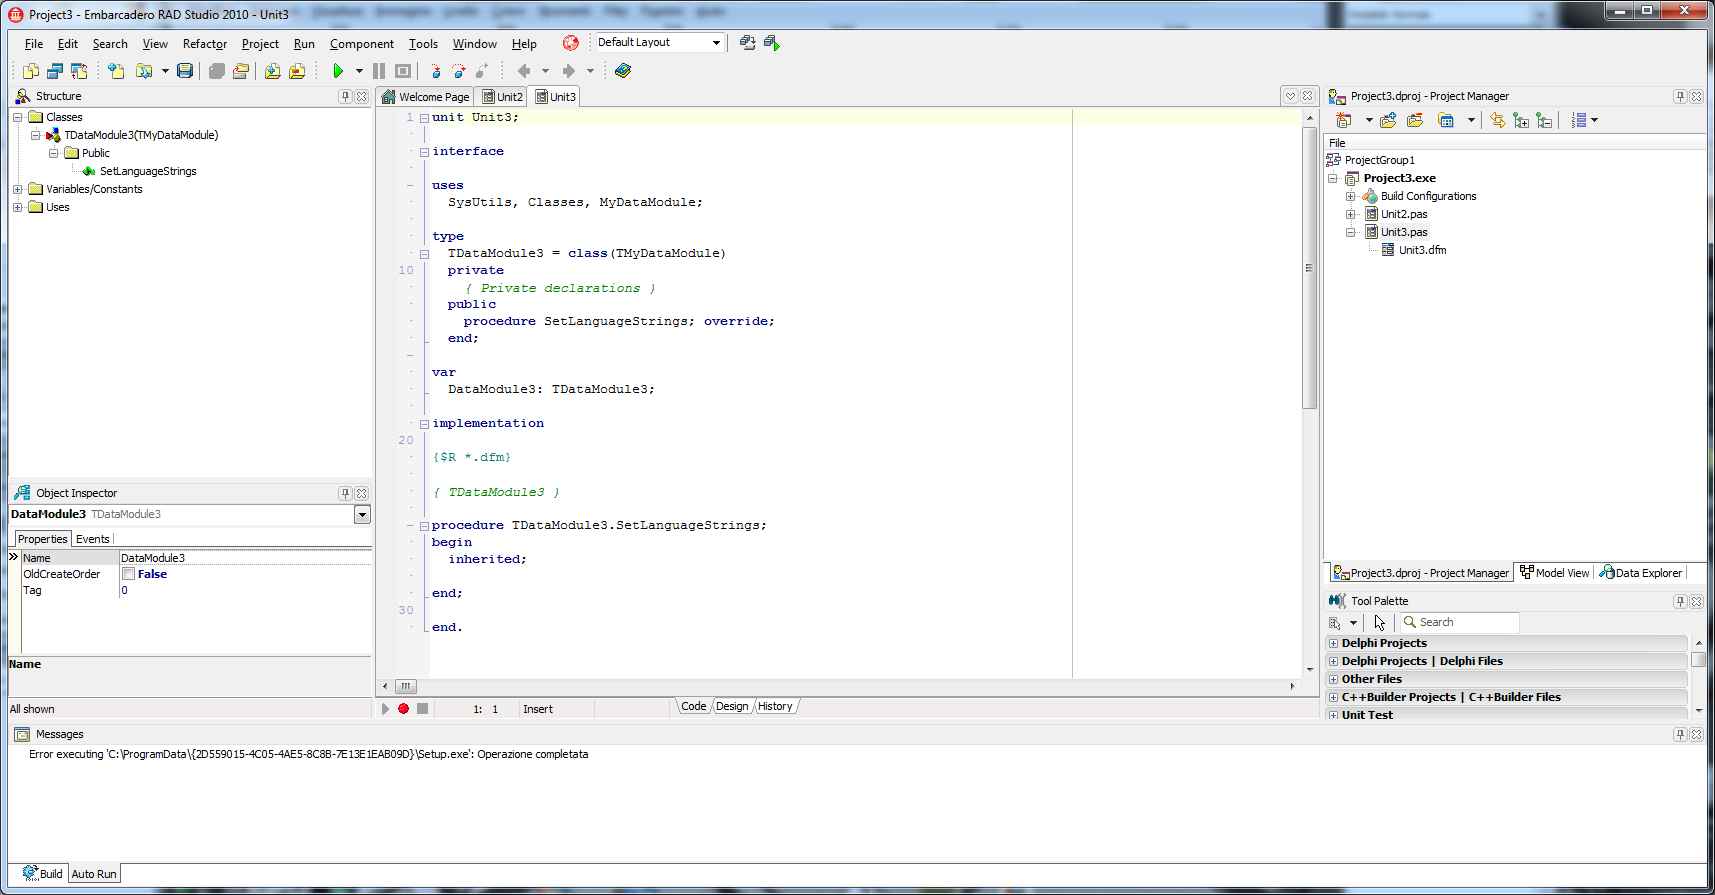Click the Help Contents book icon

pyautogui.click(x=623, y=71)
